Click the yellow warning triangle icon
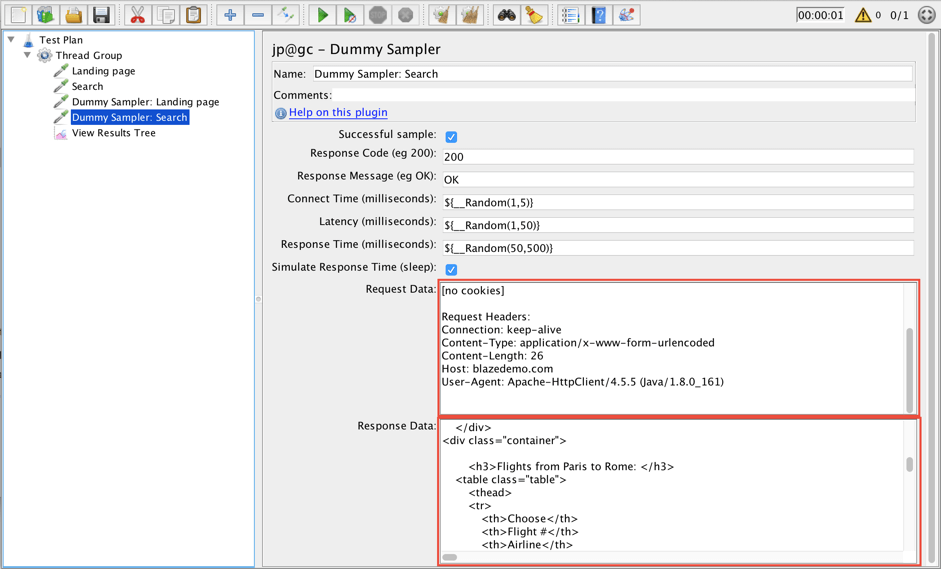The height and width of the screenshot is (569, 941). click(x=863, y=14)
